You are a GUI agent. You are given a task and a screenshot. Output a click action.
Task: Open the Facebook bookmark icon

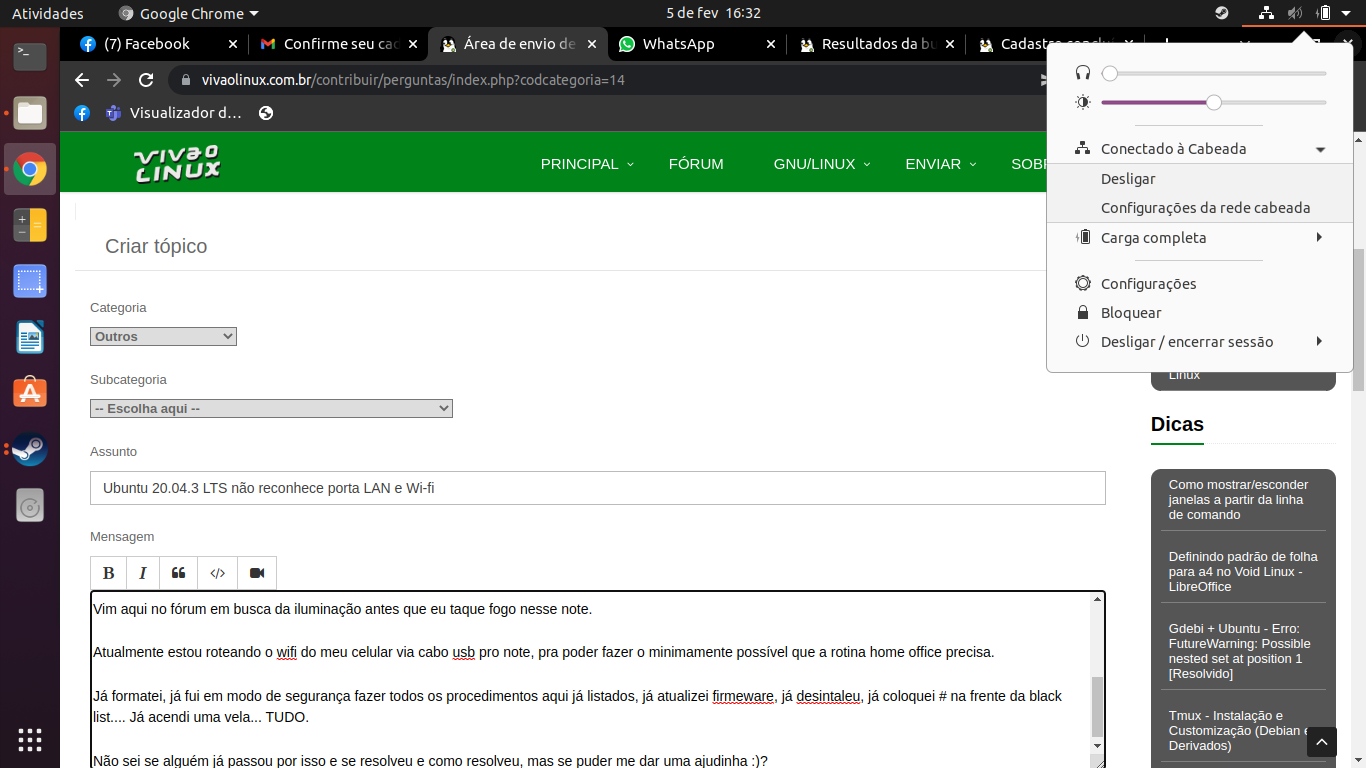82,113
